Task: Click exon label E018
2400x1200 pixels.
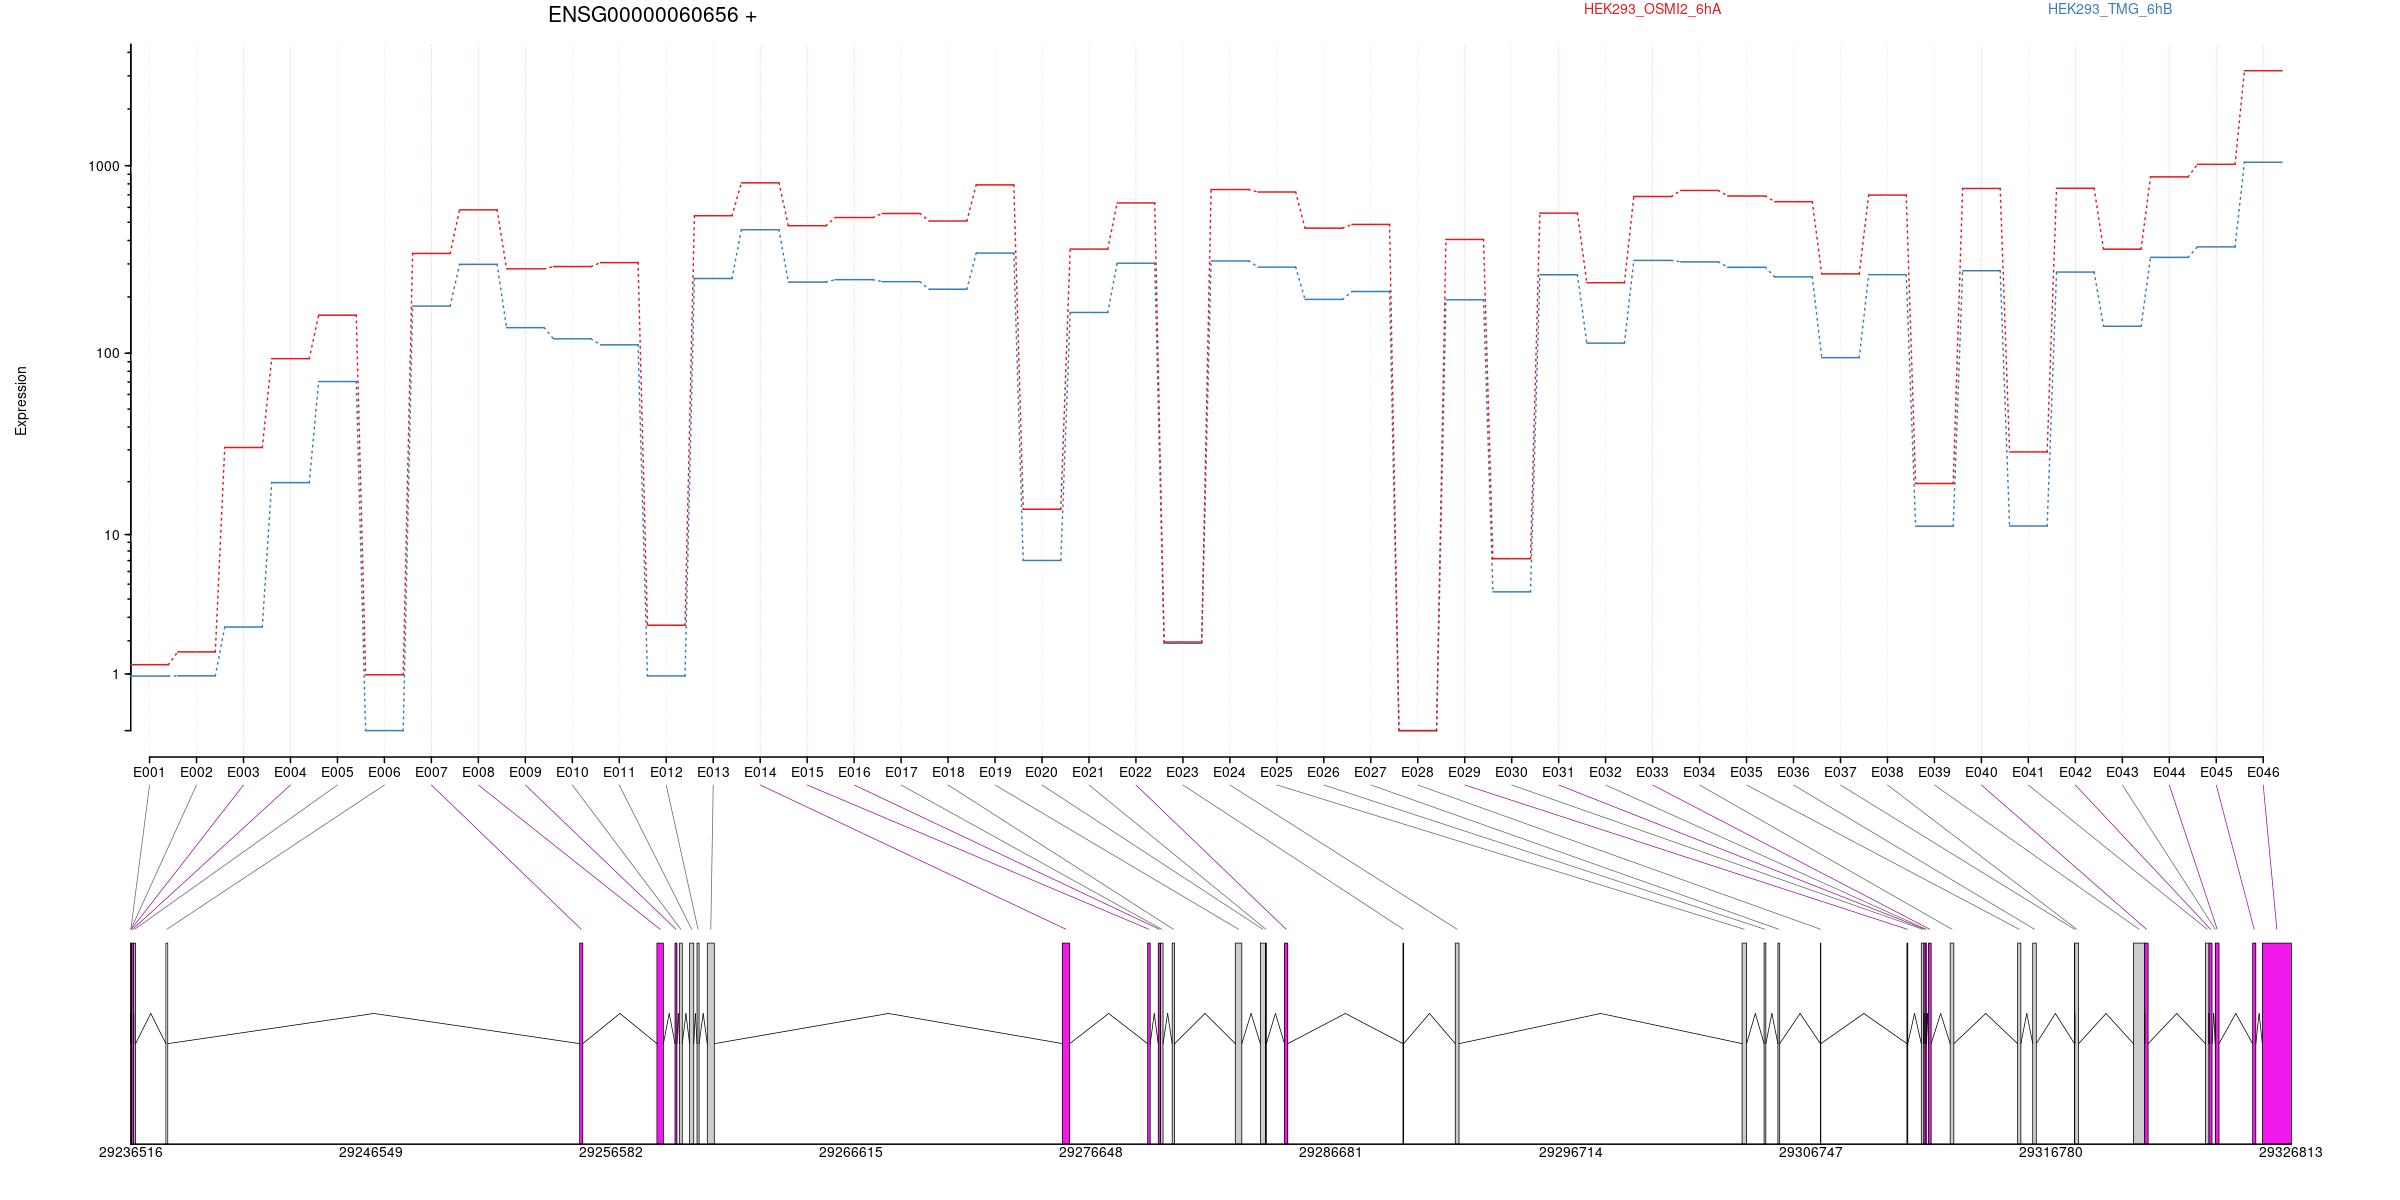Action: pos(948,772)
